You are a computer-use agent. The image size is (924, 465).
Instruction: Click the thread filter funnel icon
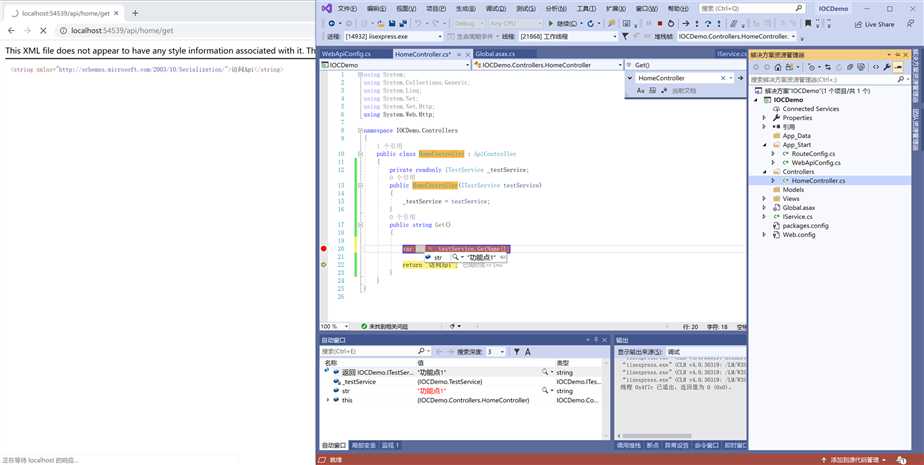coord(625,37)
